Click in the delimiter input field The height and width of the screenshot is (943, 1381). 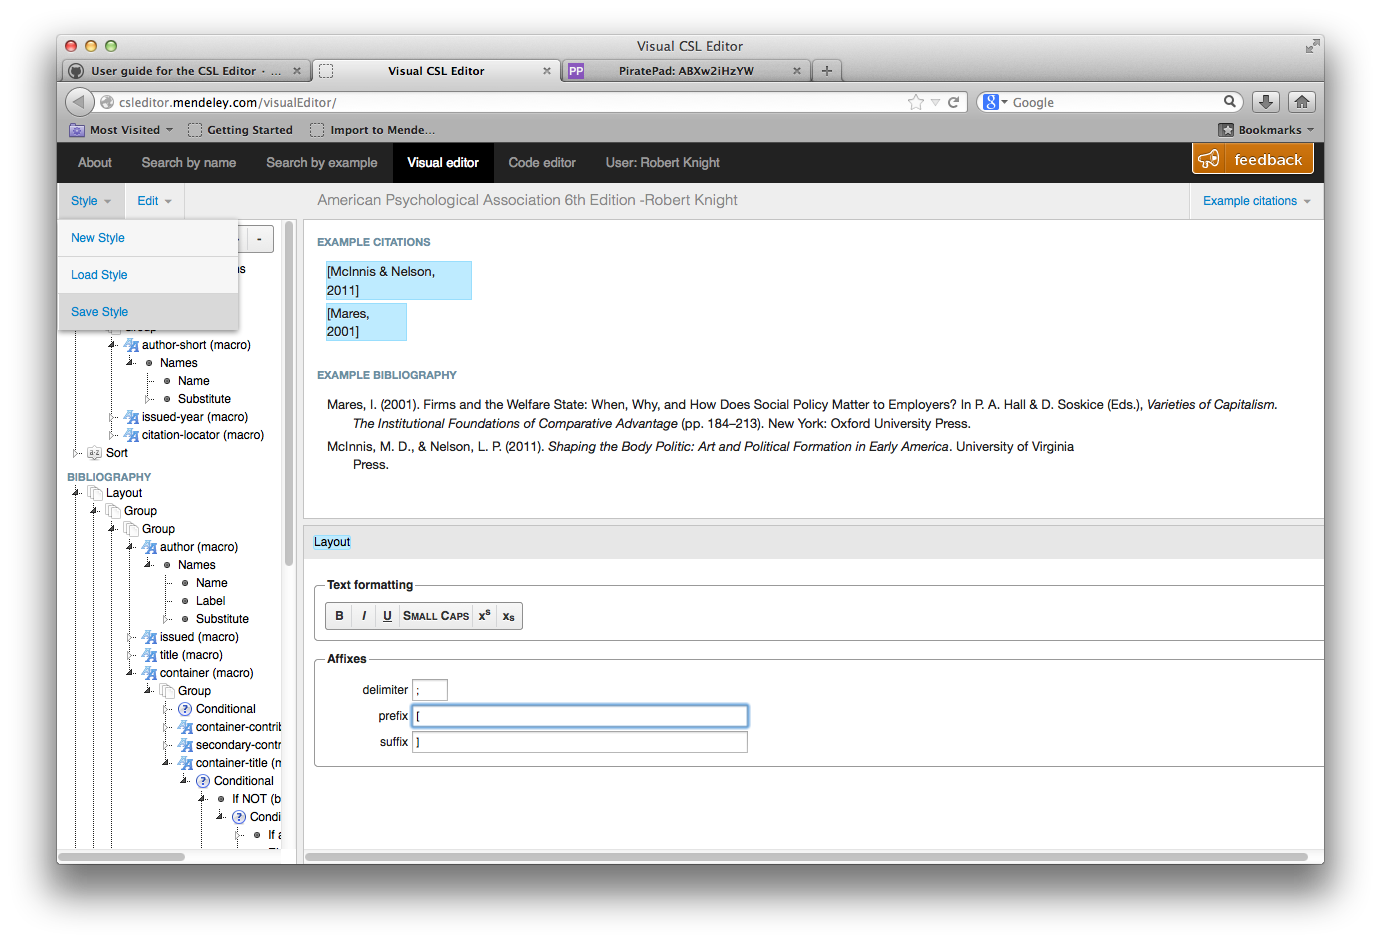(430, 690)
